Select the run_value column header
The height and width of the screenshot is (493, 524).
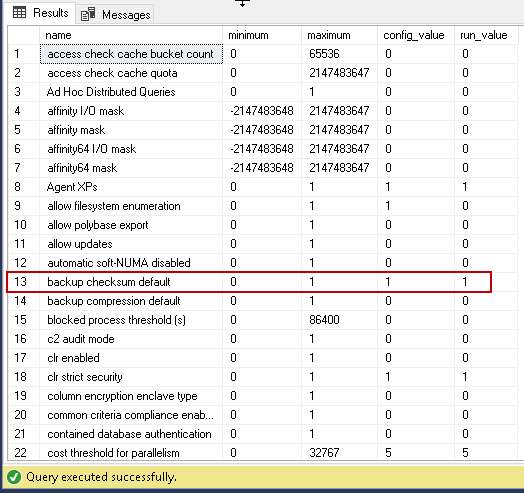(486, 35)
